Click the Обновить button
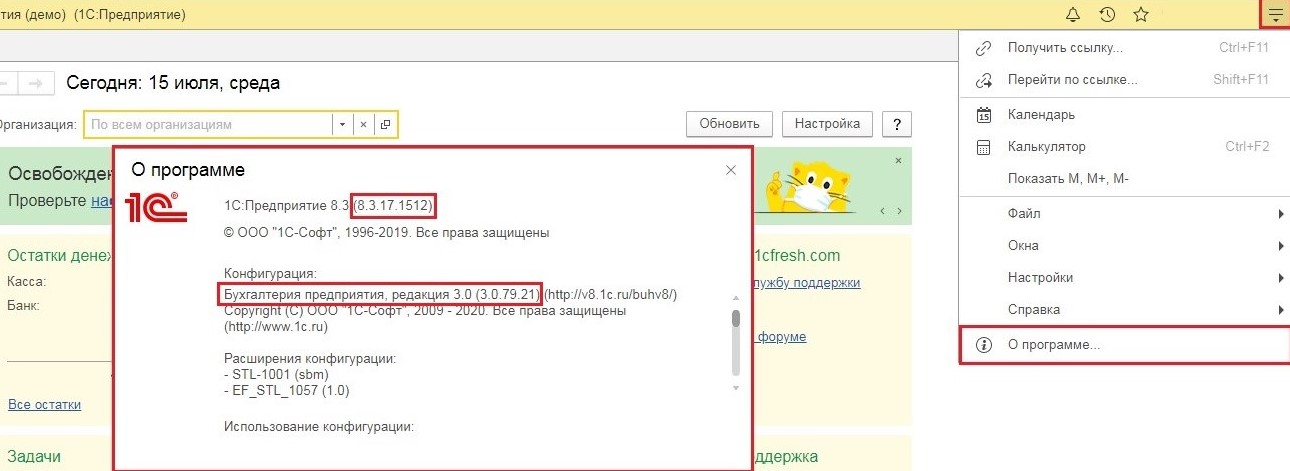 point(729,124)
